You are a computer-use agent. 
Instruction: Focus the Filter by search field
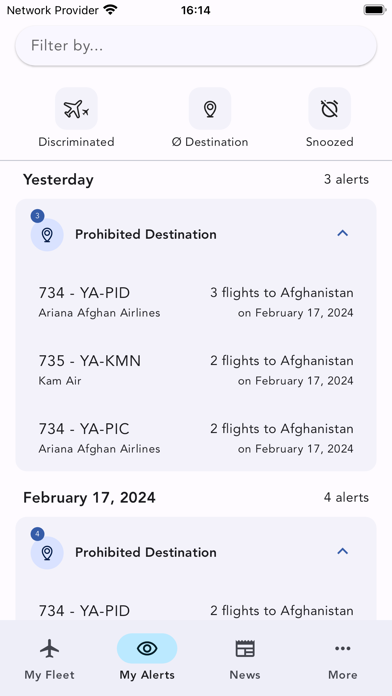tap(196, 46)
